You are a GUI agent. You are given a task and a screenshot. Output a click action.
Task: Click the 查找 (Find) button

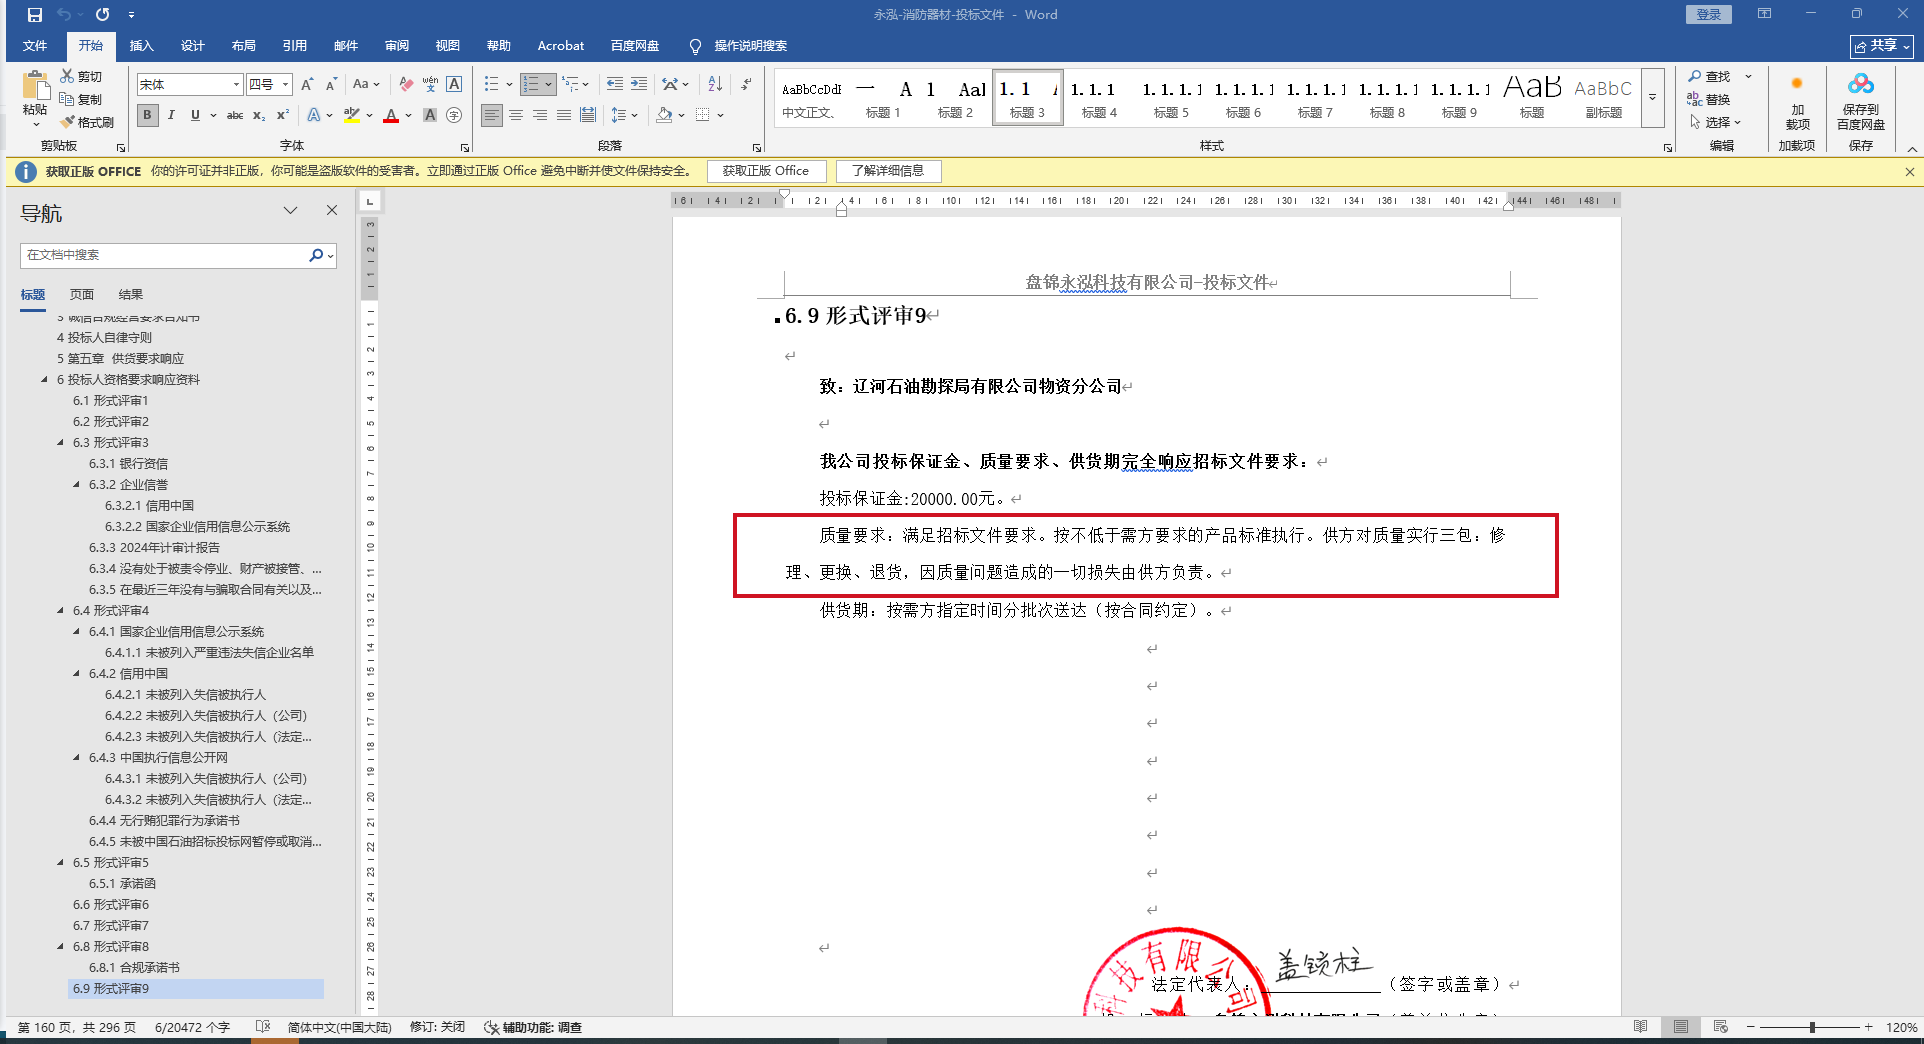coord(1710,77)
